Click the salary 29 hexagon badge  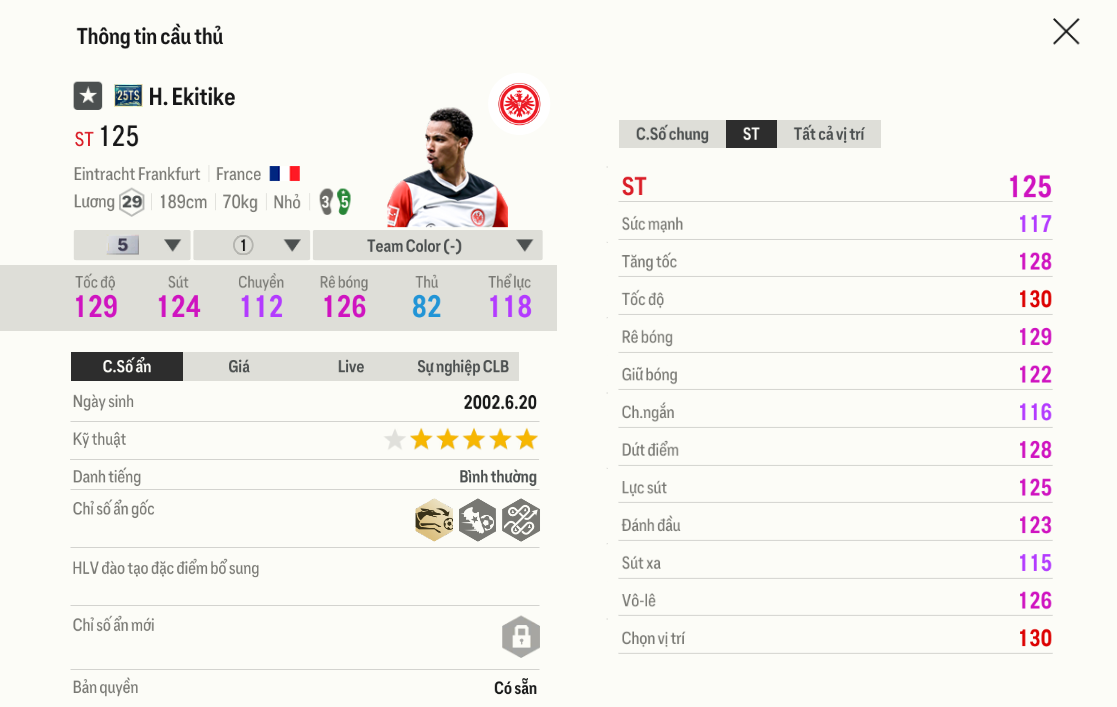[x=132, y=202]
